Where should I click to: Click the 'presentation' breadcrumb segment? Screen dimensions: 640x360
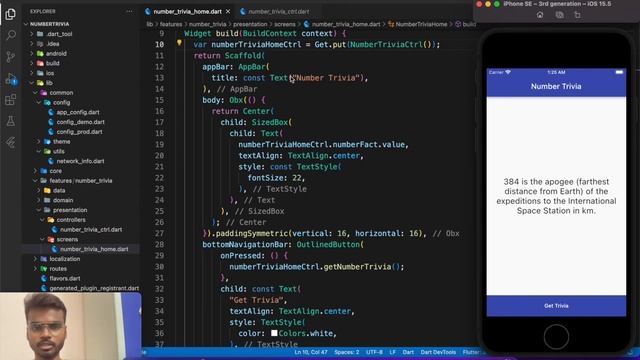point(250,24)
